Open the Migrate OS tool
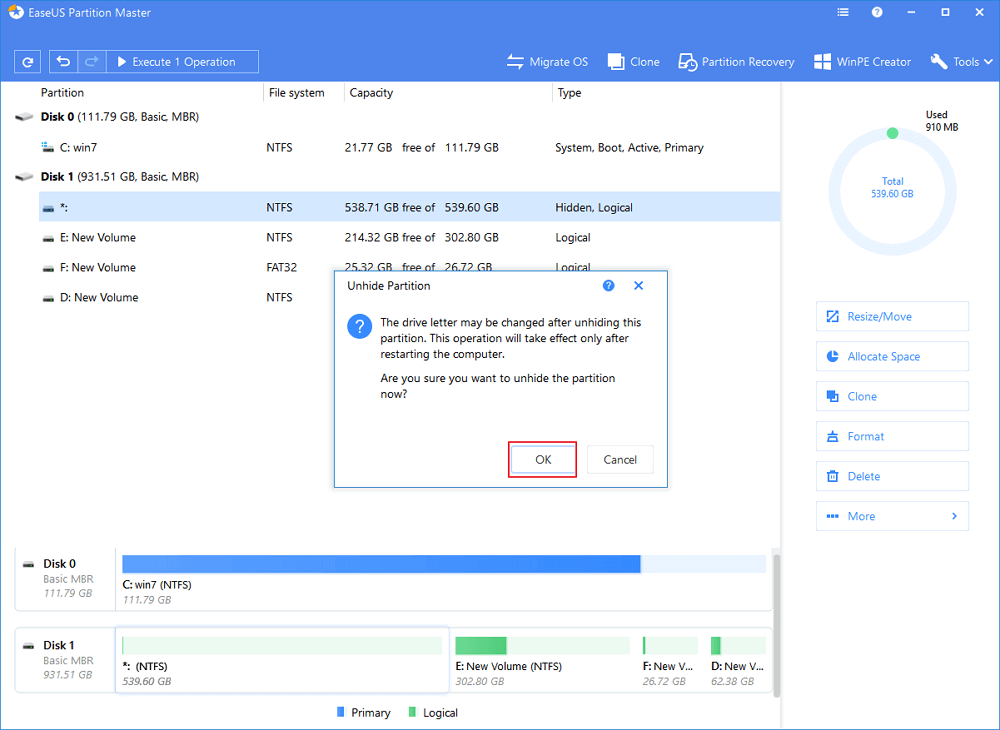Screen dimensions: 1000x730 point(547,62)
